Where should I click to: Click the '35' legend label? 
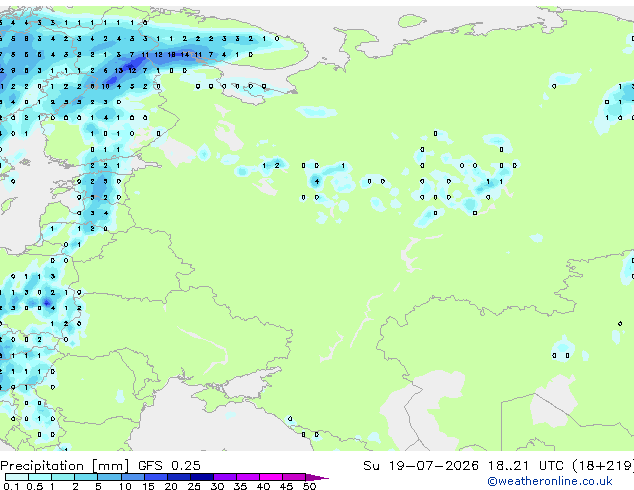coord(240,486)
